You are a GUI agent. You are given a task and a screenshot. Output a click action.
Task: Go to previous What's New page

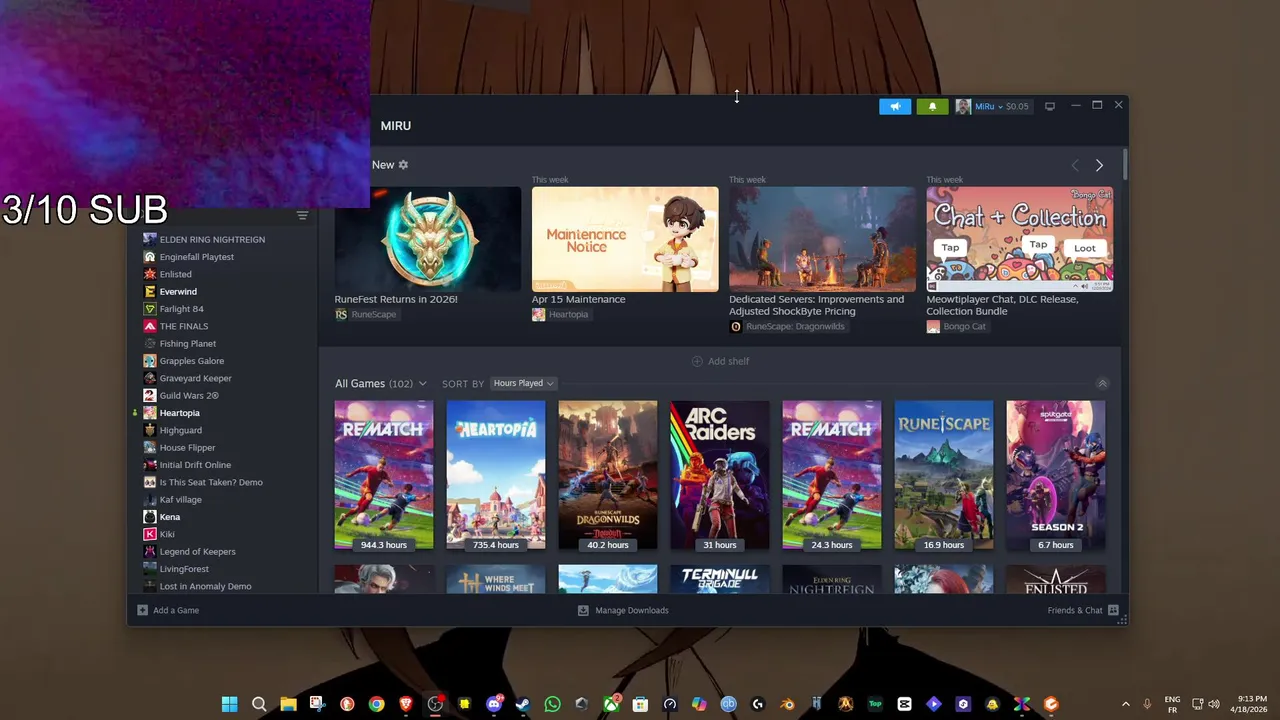pyautogui.click(x=1075, y=165)
